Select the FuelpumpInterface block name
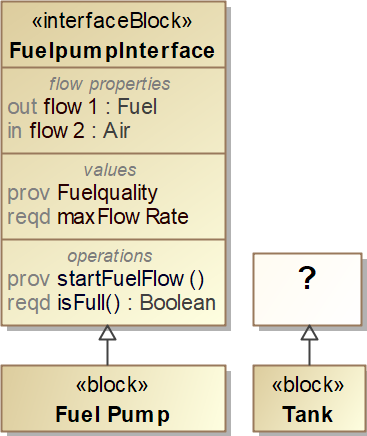Screen dimensions: 367x436 point(112,51)
